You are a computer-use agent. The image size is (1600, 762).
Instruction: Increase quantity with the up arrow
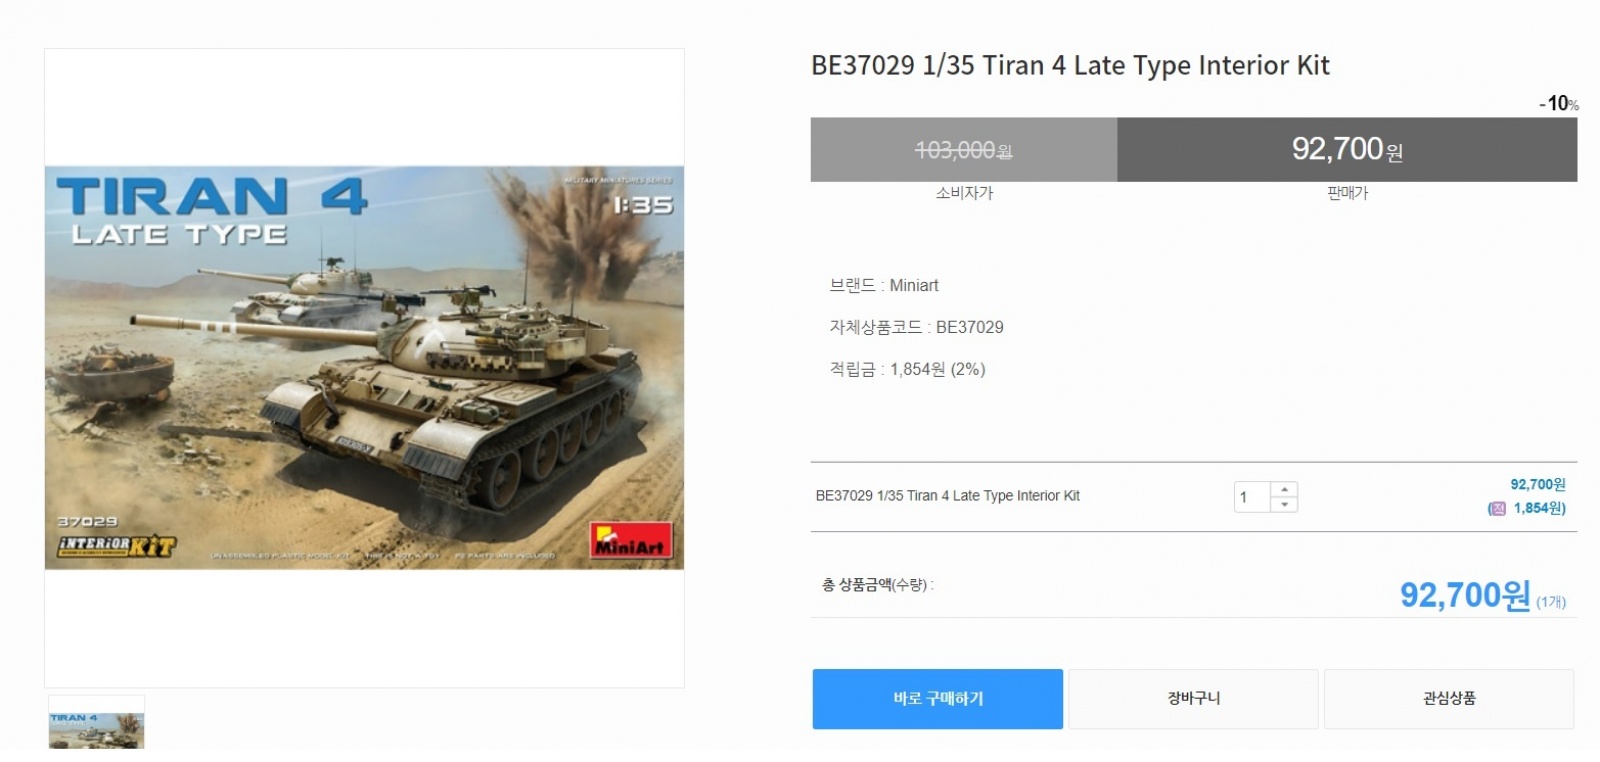[1285, 489]
